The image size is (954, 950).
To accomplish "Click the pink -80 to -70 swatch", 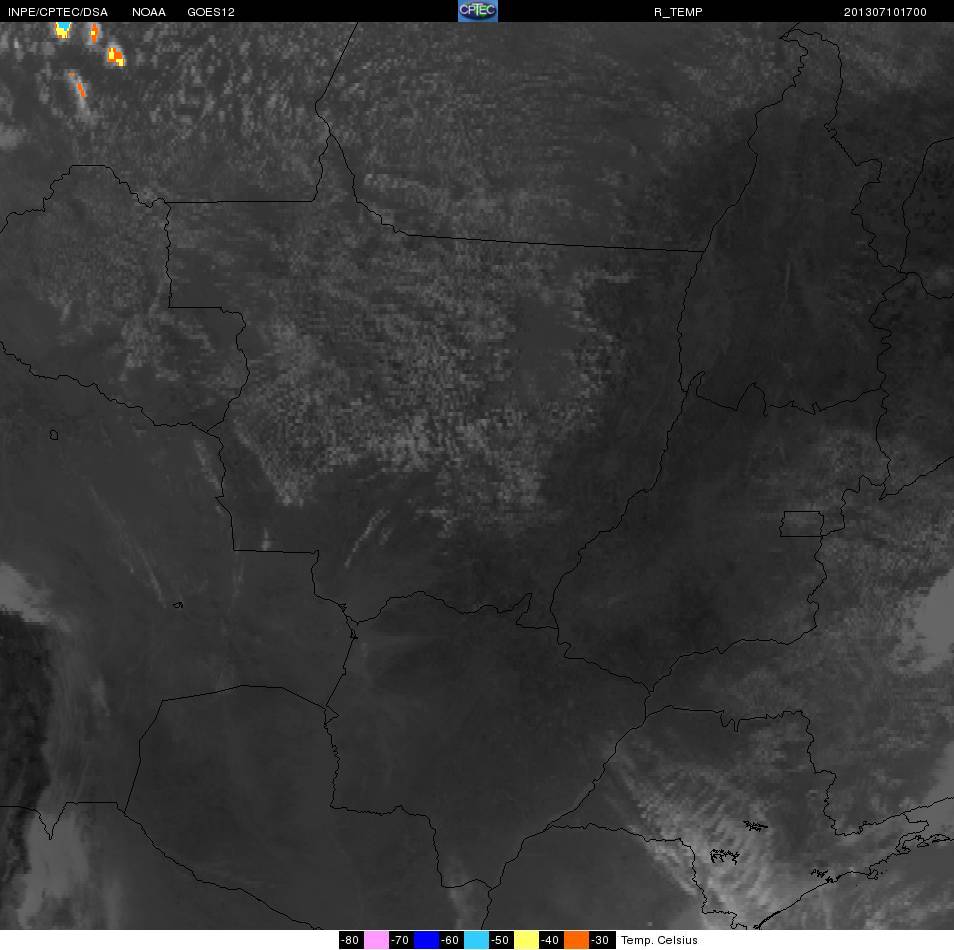I will click(377, 940).
